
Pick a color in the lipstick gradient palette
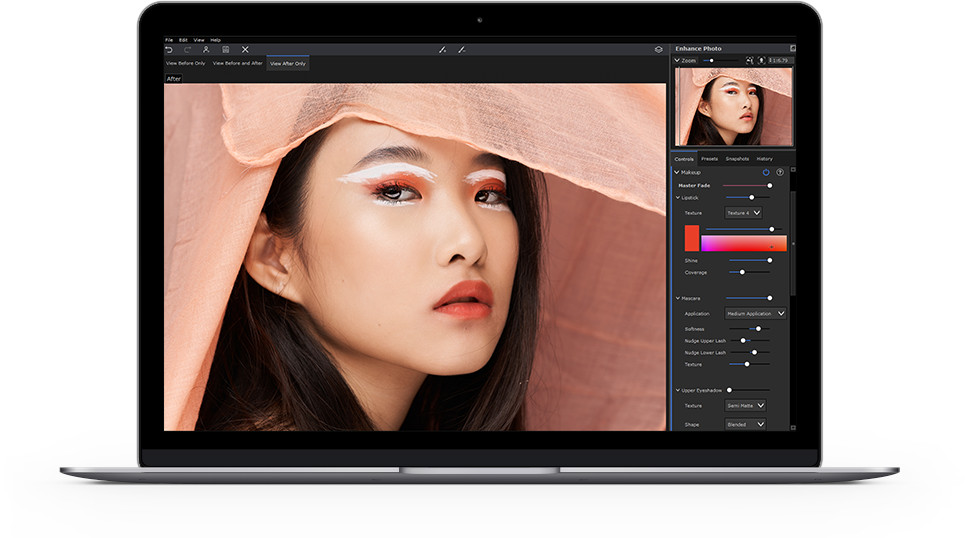tap(744, 243)
